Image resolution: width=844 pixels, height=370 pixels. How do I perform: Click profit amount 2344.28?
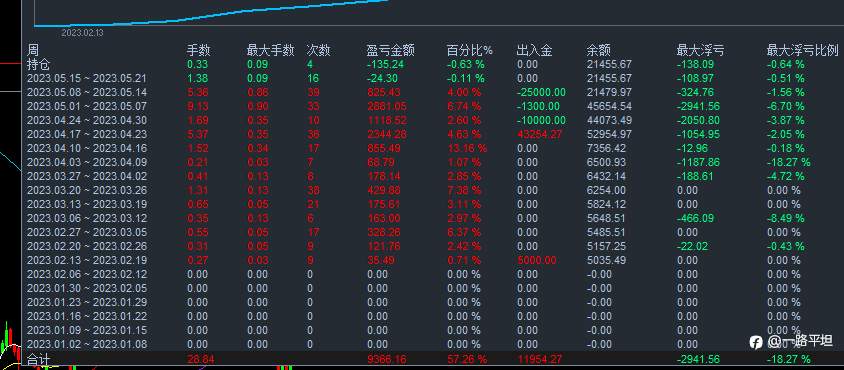pos(387,135)
